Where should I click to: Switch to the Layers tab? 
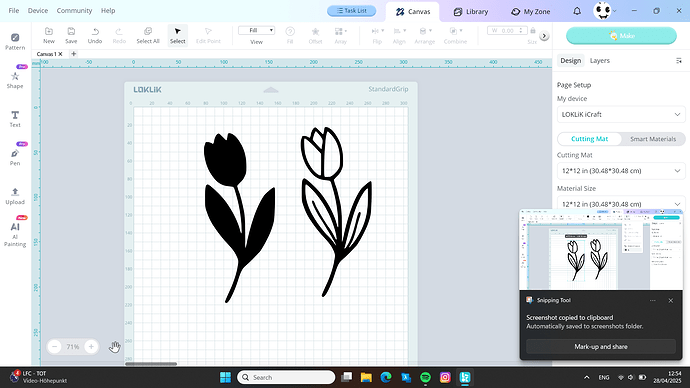(x=599, y=61)
